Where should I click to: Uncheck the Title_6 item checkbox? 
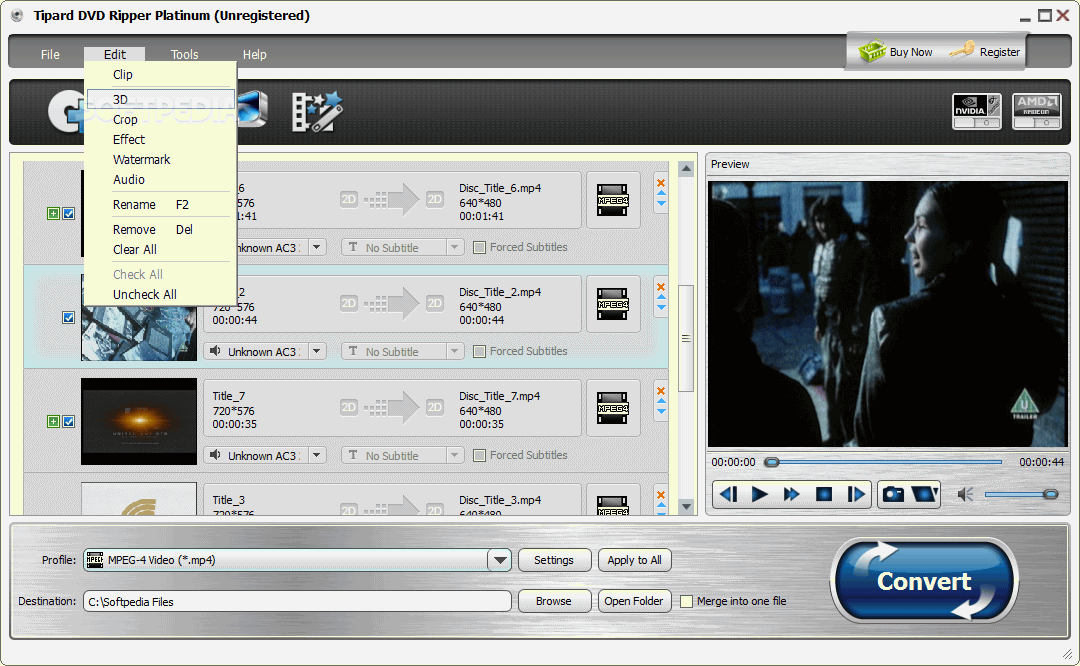[x=69, y=214]
